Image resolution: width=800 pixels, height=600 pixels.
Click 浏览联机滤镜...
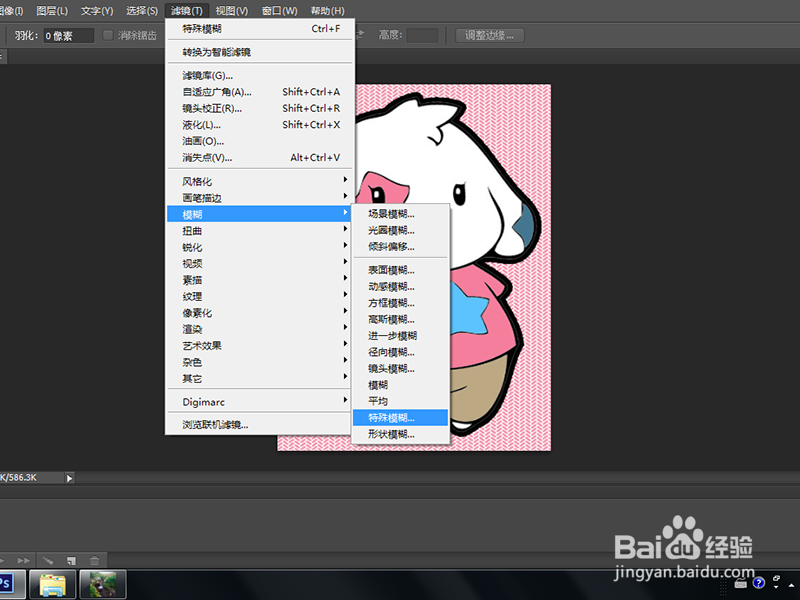pos(260,424)
